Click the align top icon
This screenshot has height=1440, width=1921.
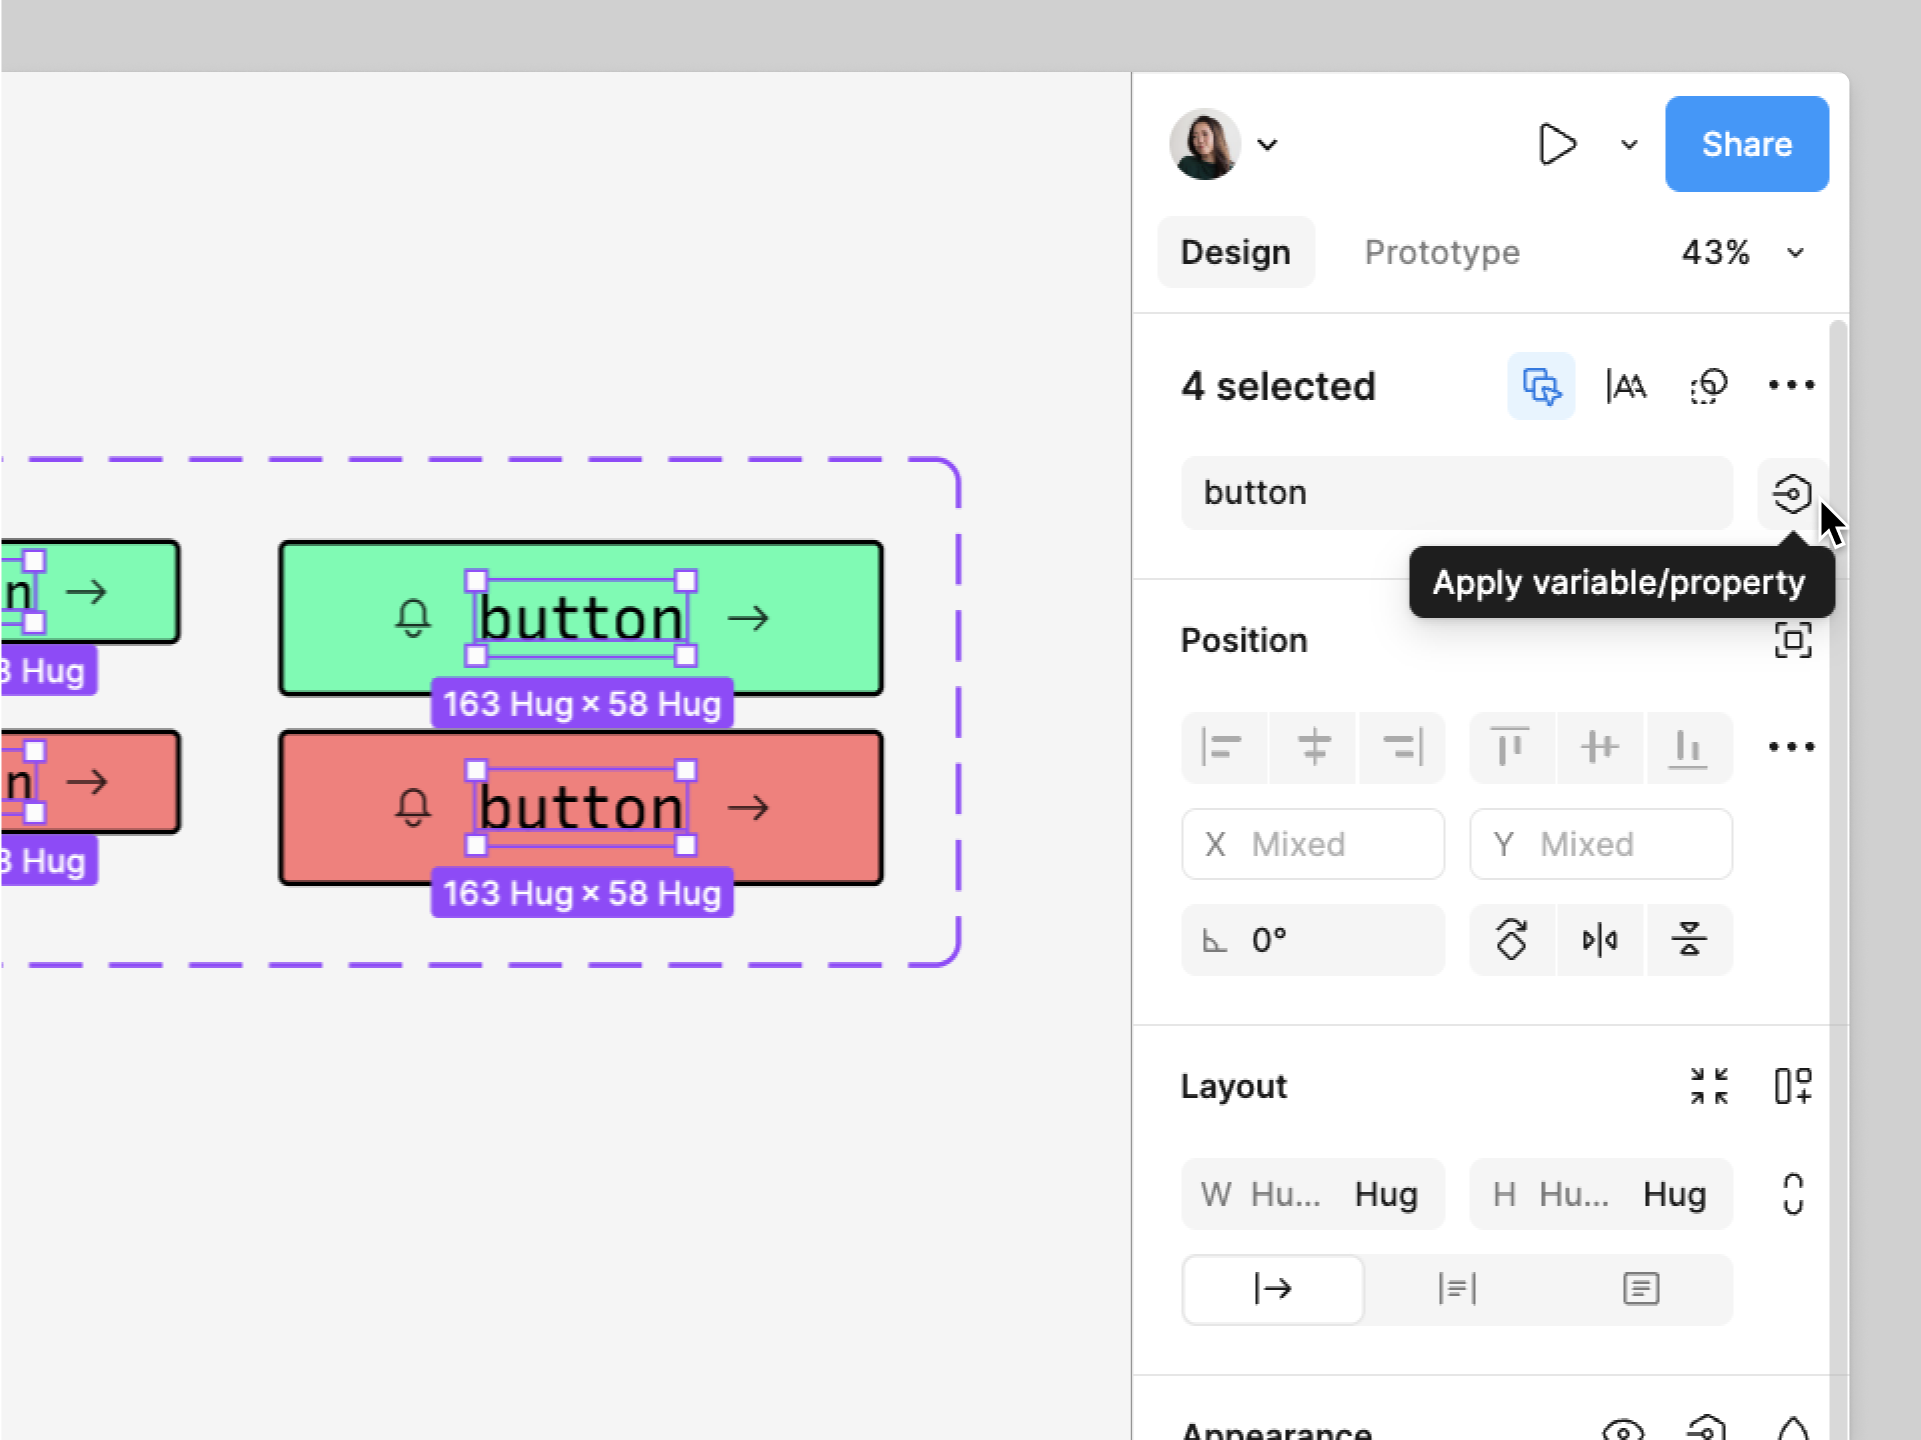coord(1510,747)
